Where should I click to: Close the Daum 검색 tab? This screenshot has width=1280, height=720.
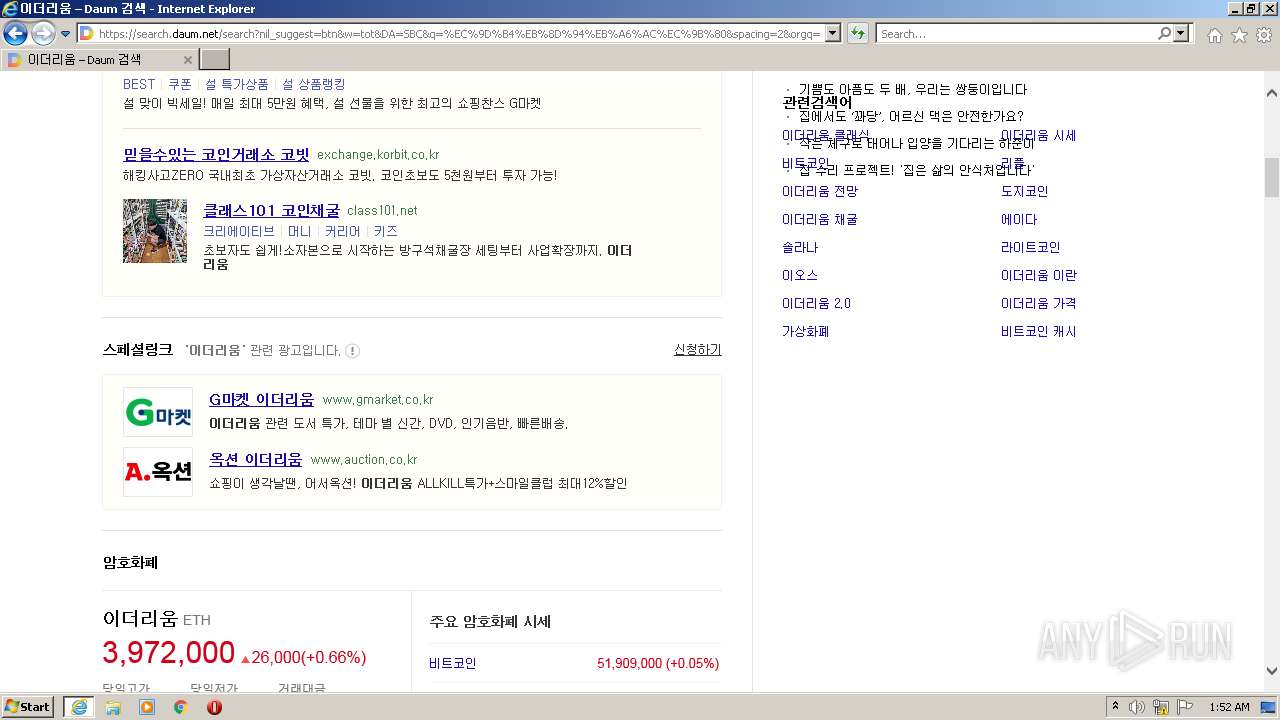coord(187,60)
